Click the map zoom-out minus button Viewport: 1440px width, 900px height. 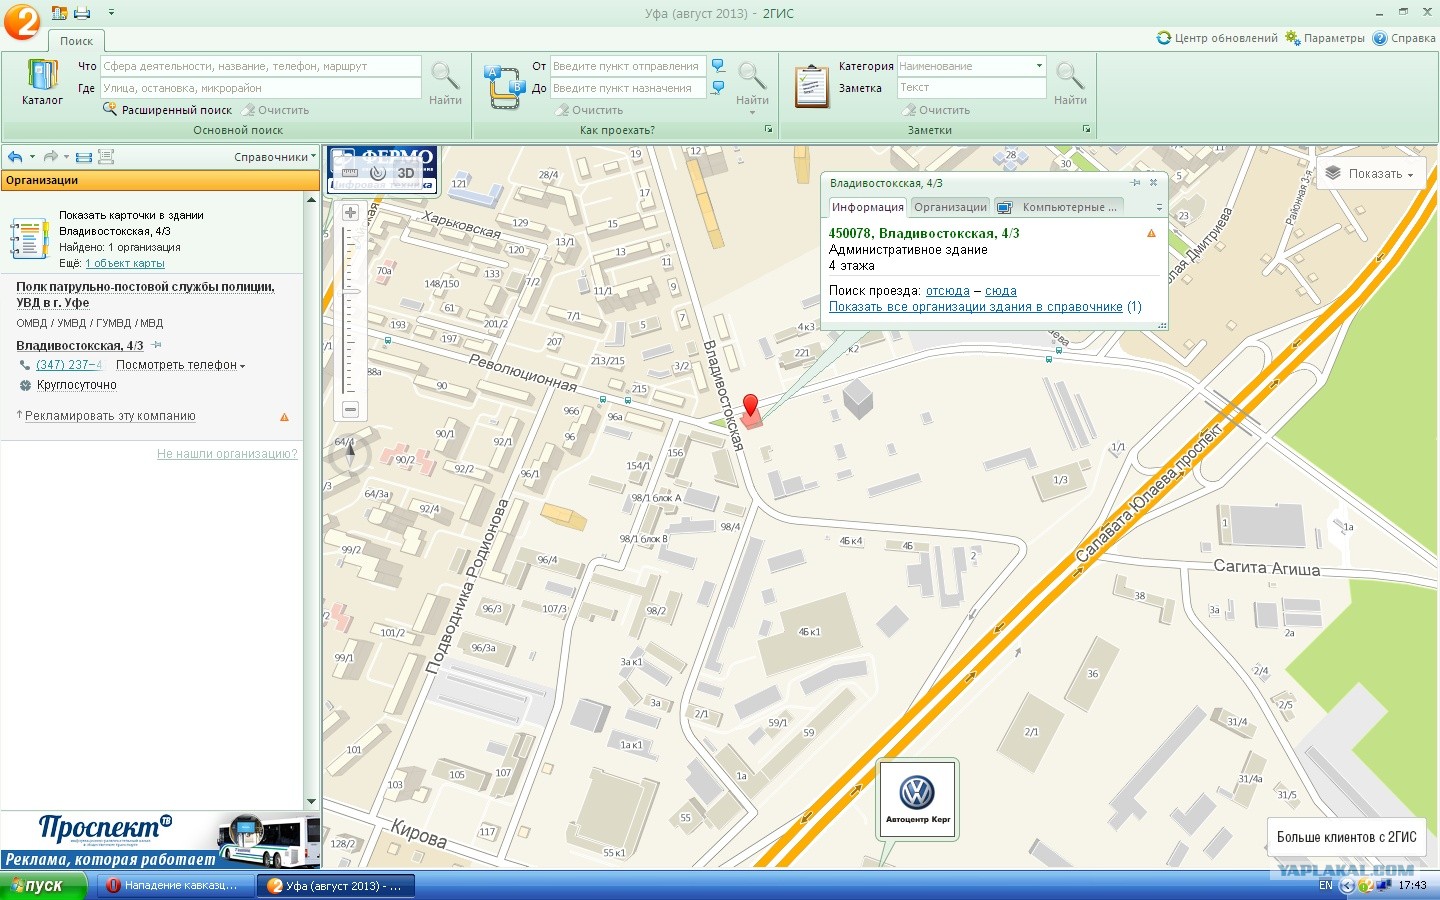(350, 409)
